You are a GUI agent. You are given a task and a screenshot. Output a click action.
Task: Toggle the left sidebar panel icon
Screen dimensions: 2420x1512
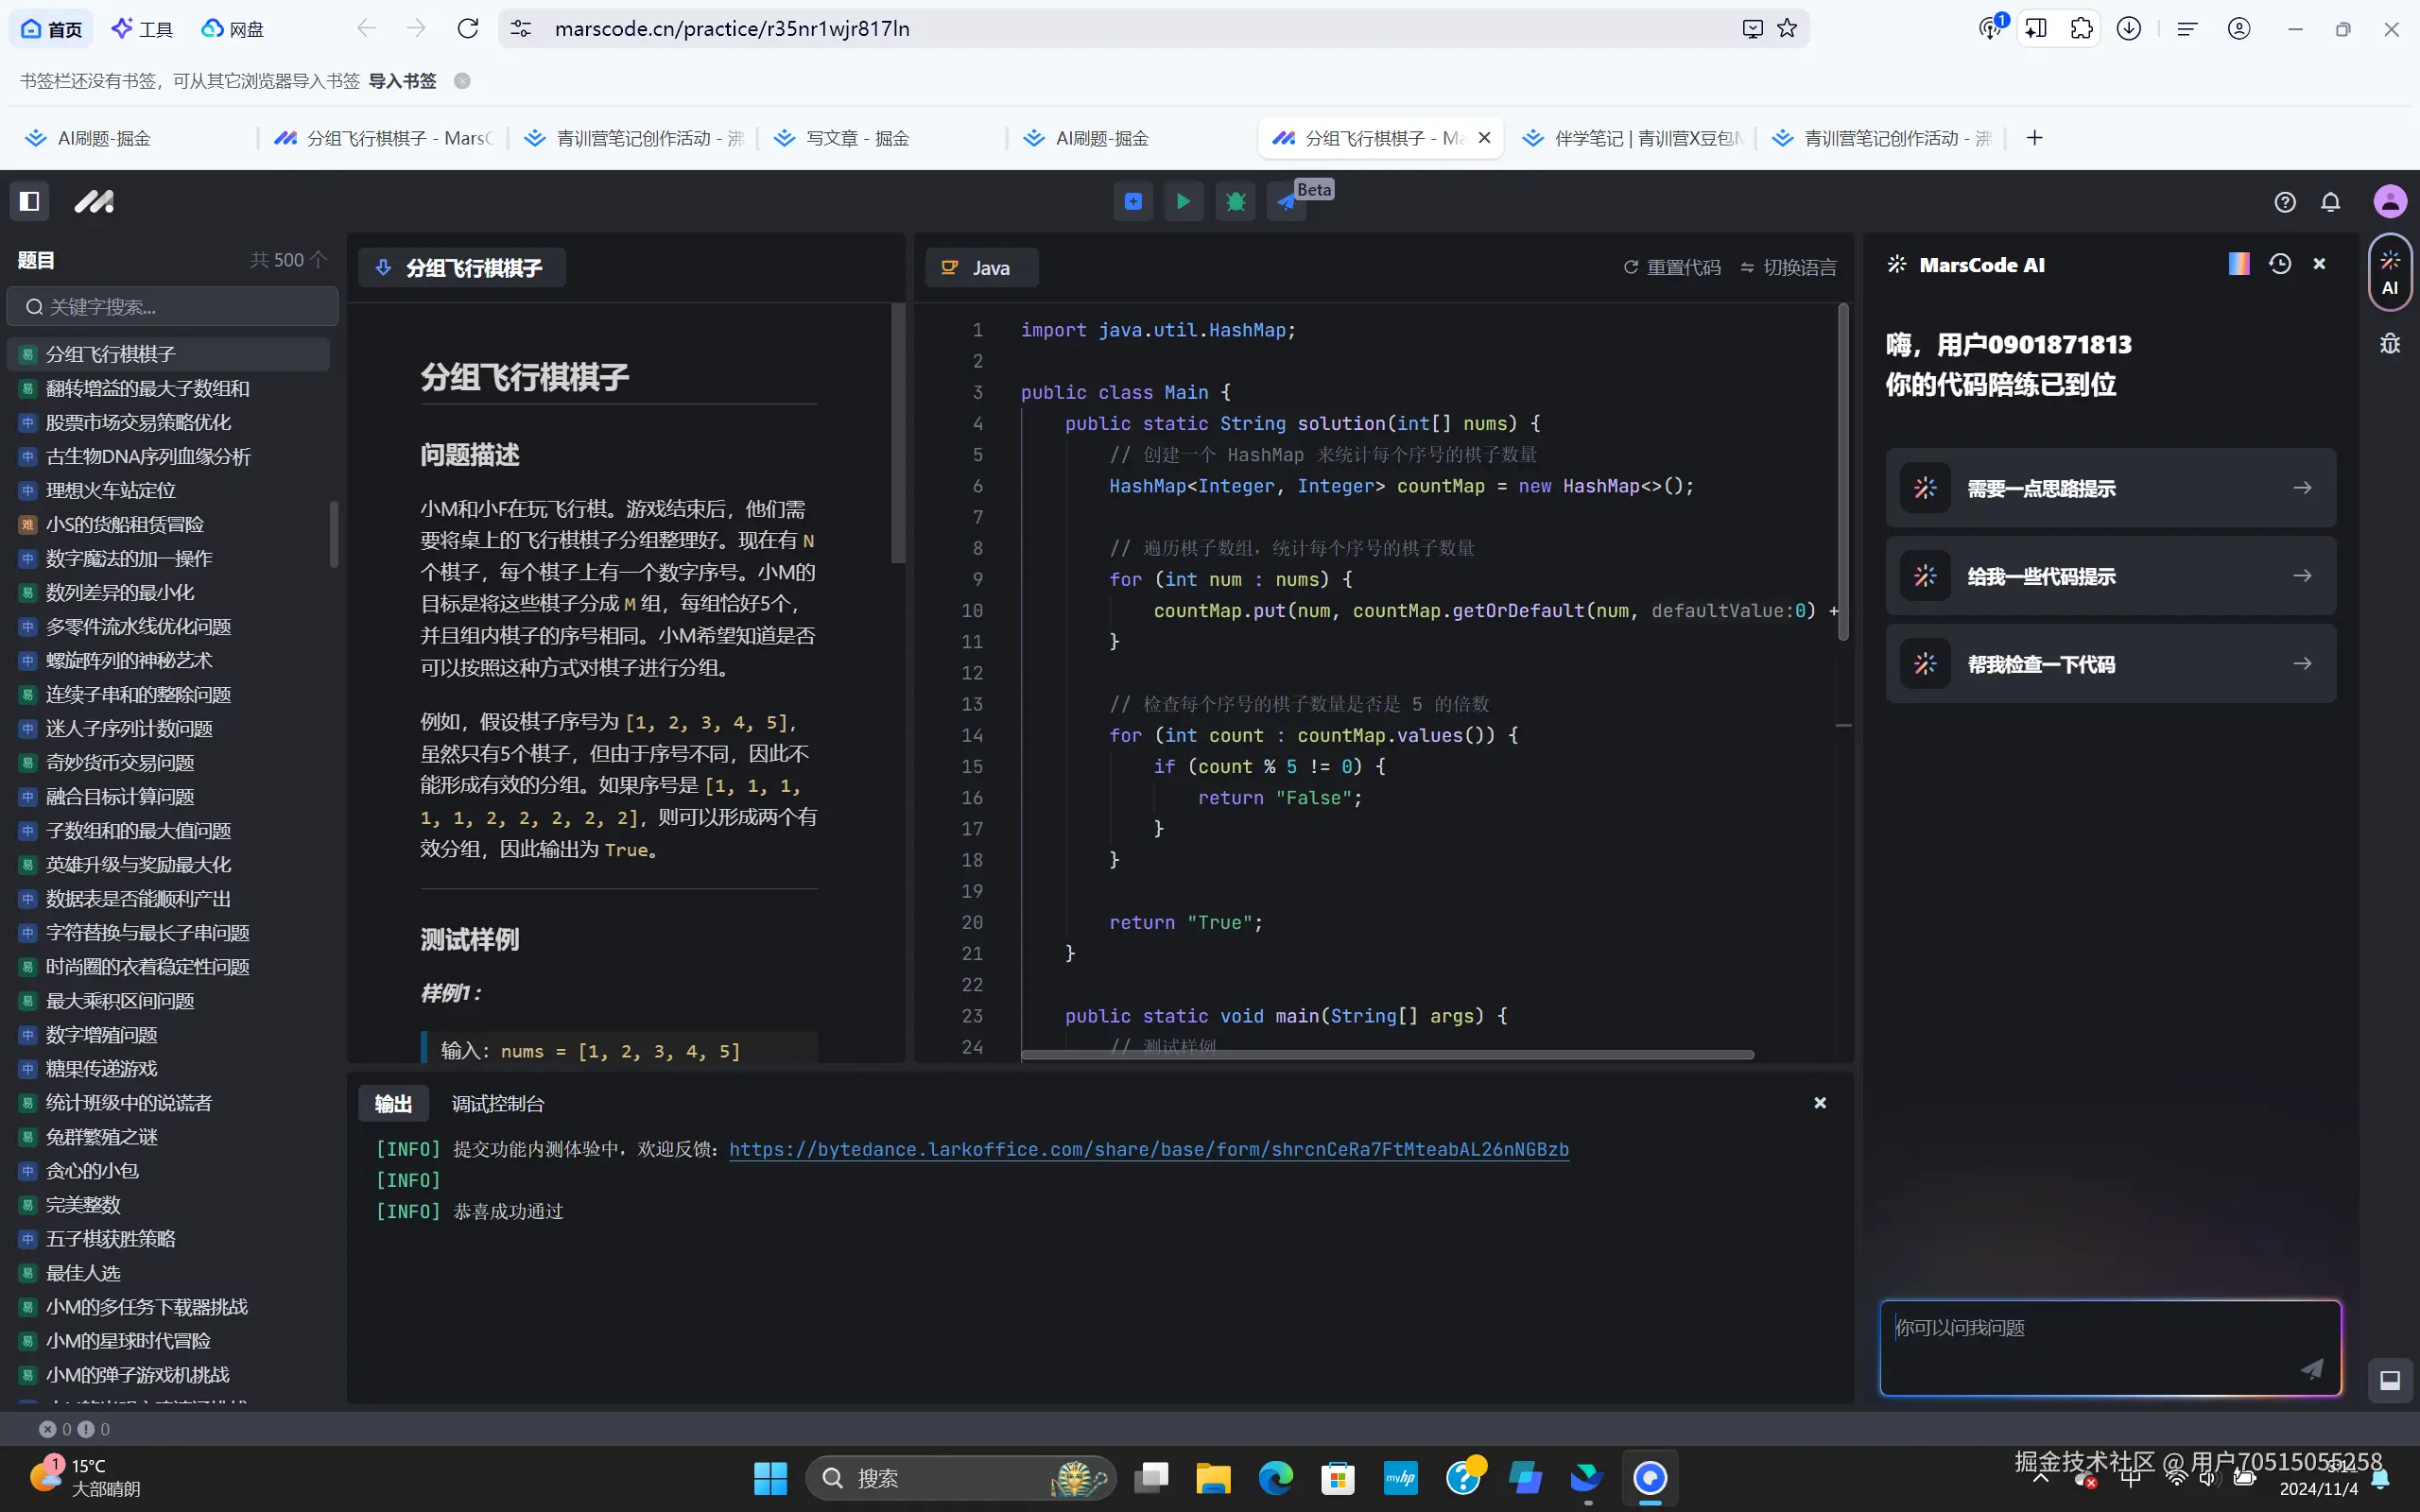point(29,201)
